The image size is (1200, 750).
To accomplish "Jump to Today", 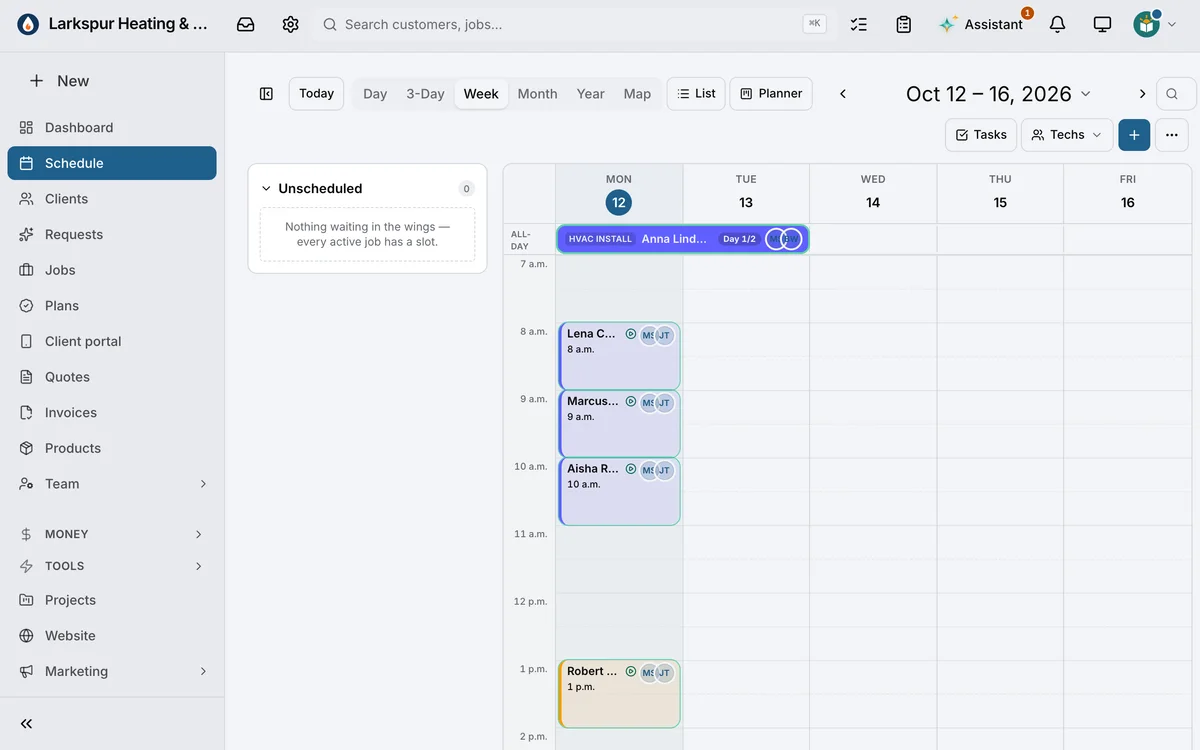I will (x=316, y=94).
